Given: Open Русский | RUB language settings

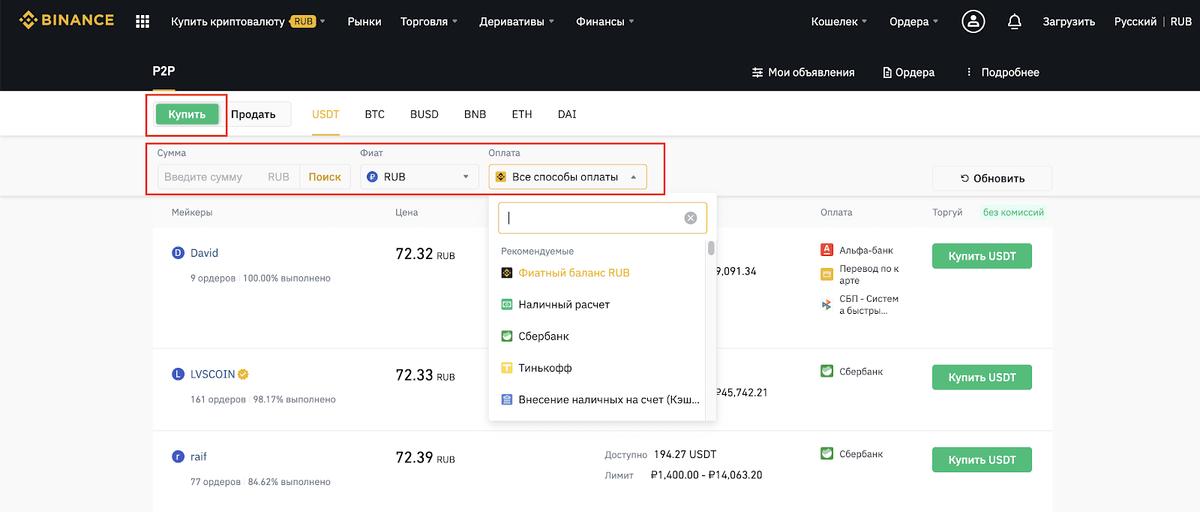Looking at the screenshot, I should (x=1153, y=21).
